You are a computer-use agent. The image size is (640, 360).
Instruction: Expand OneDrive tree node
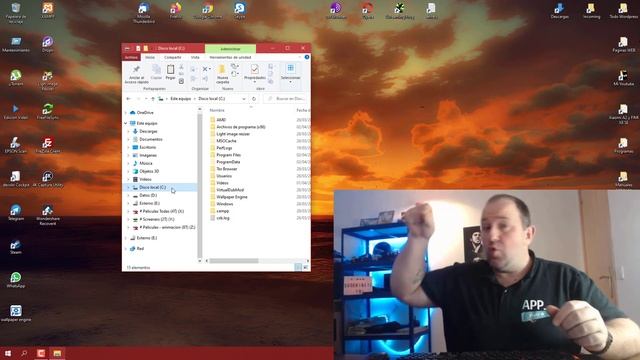(126, 112)
